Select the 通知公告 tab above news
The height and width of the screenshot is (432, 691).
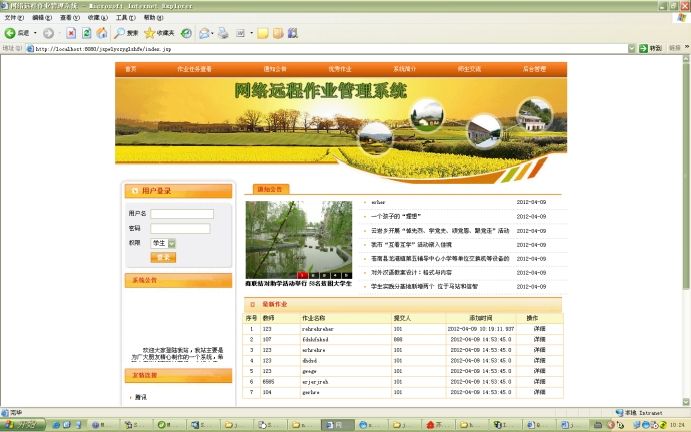[270, 189]
